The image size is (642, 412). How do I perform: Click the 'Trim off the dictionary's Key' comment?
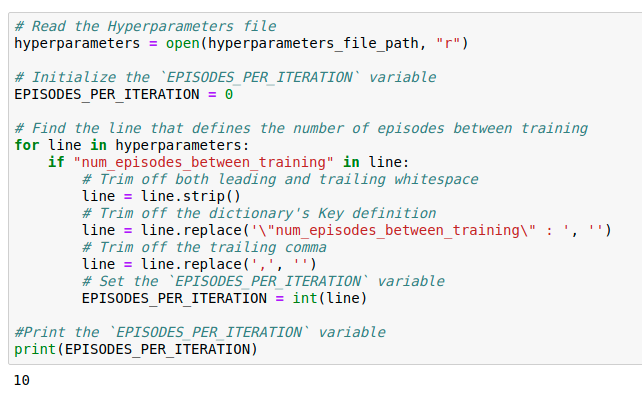click(259, 213)
